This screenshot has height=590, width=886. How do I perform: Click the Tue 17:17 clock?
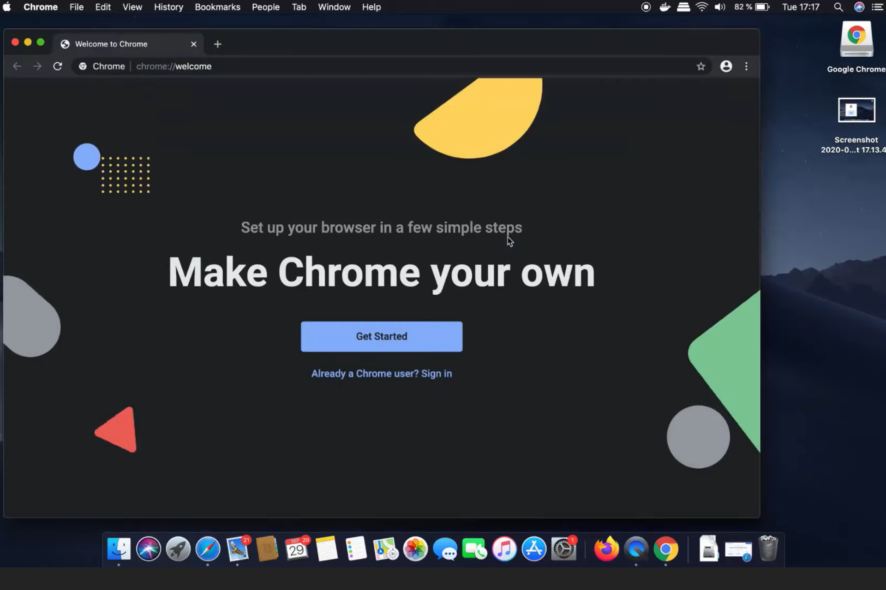(801, 7)
